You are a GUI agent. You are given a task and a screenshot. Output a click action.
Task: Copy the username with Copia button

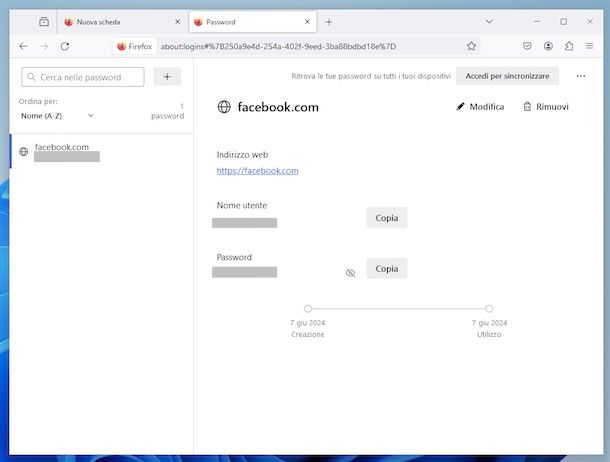387,218
